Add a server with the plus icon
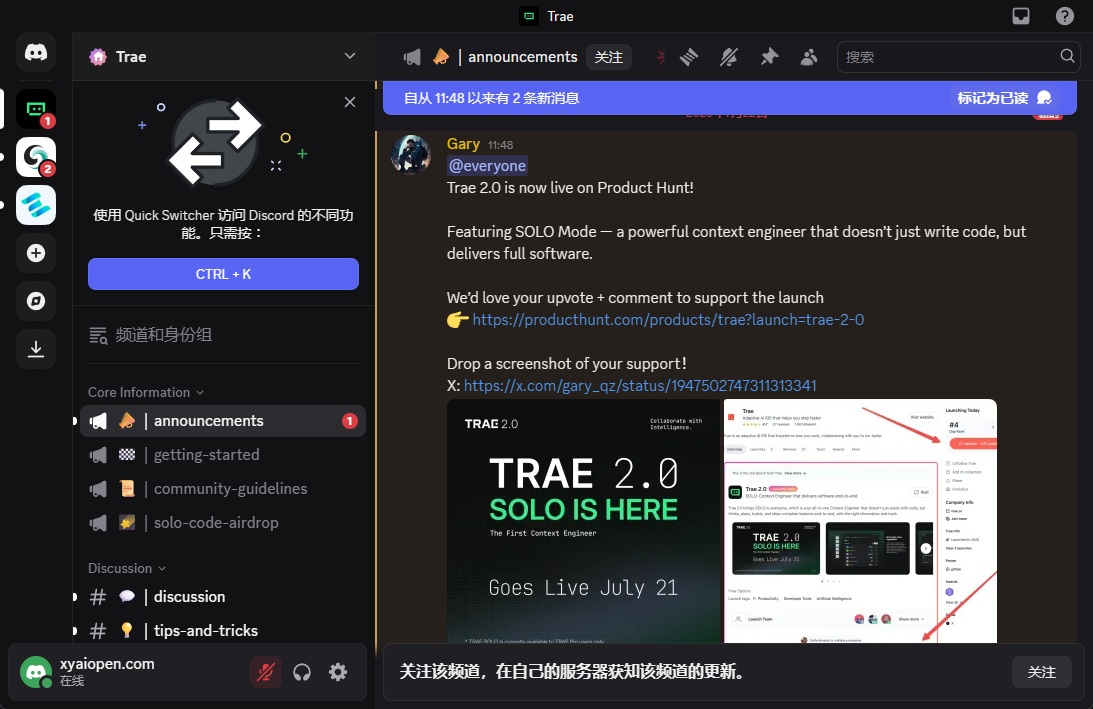The image size is (1093, 709). click(36, 253)
